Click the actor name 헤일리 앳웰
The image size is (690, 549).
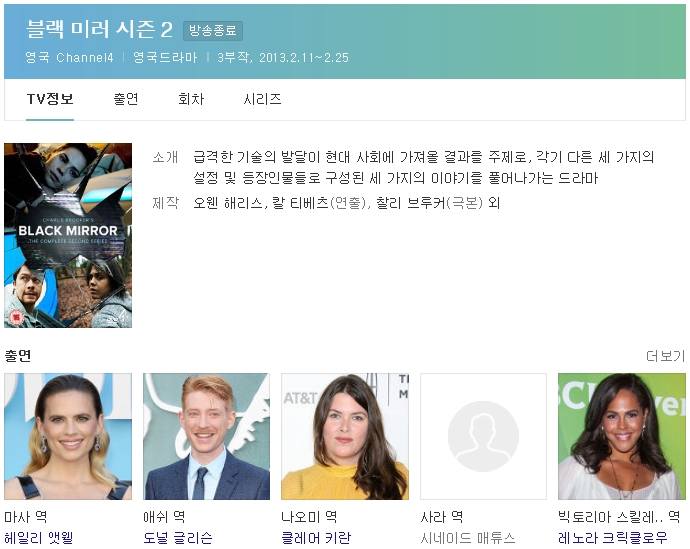39,538
